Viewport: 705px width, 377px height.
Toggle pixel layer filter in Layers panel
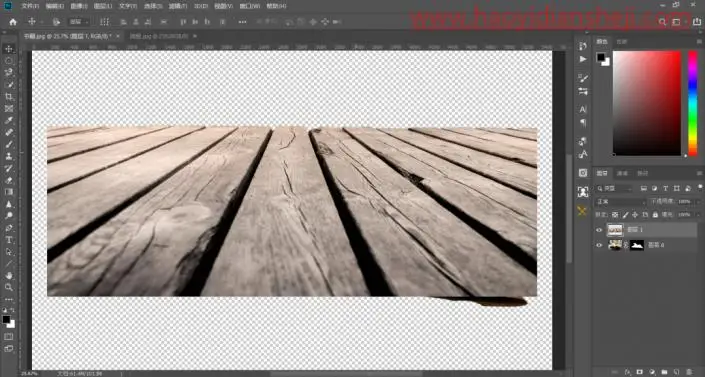644,188
